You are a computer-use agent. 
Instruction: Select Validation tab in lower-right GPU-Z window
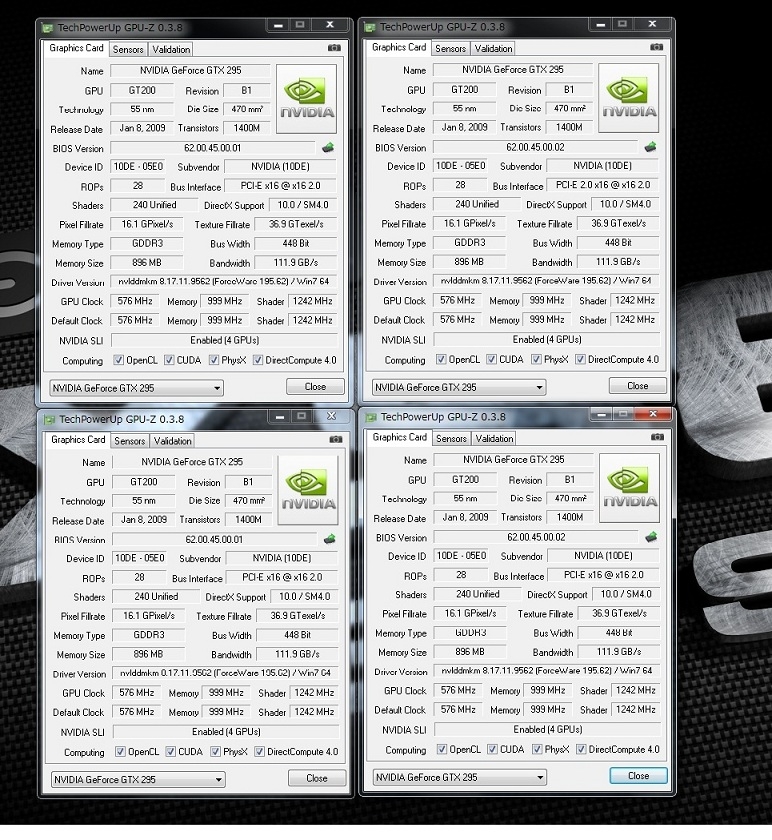click(x=494, y=439)
